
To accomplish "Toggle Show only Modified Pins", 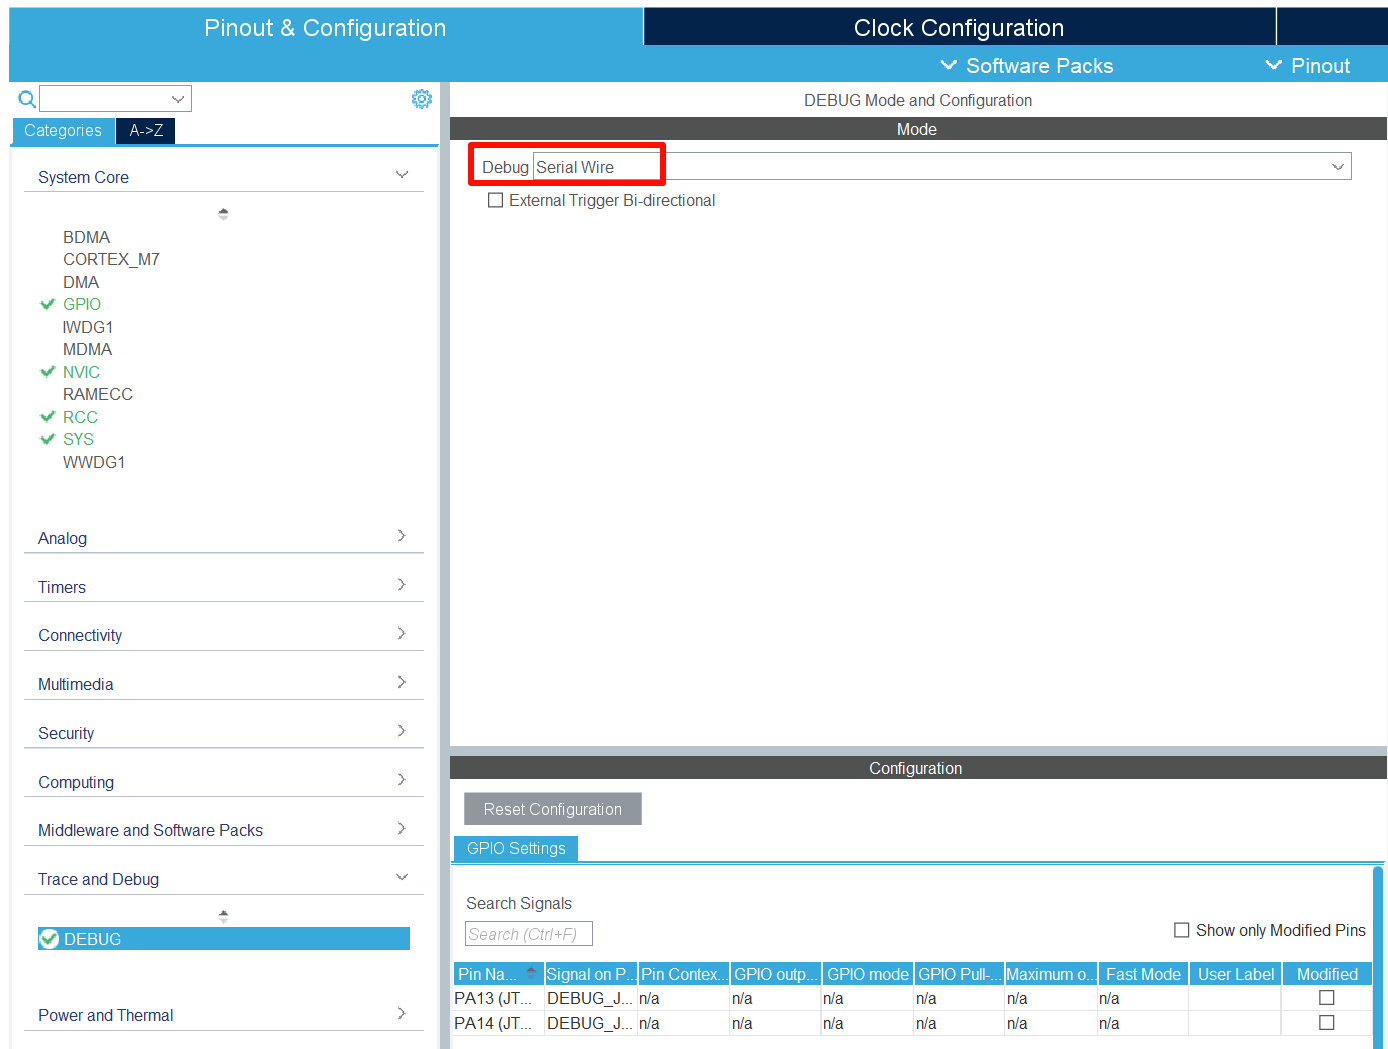I will (x=1181, y=930).
